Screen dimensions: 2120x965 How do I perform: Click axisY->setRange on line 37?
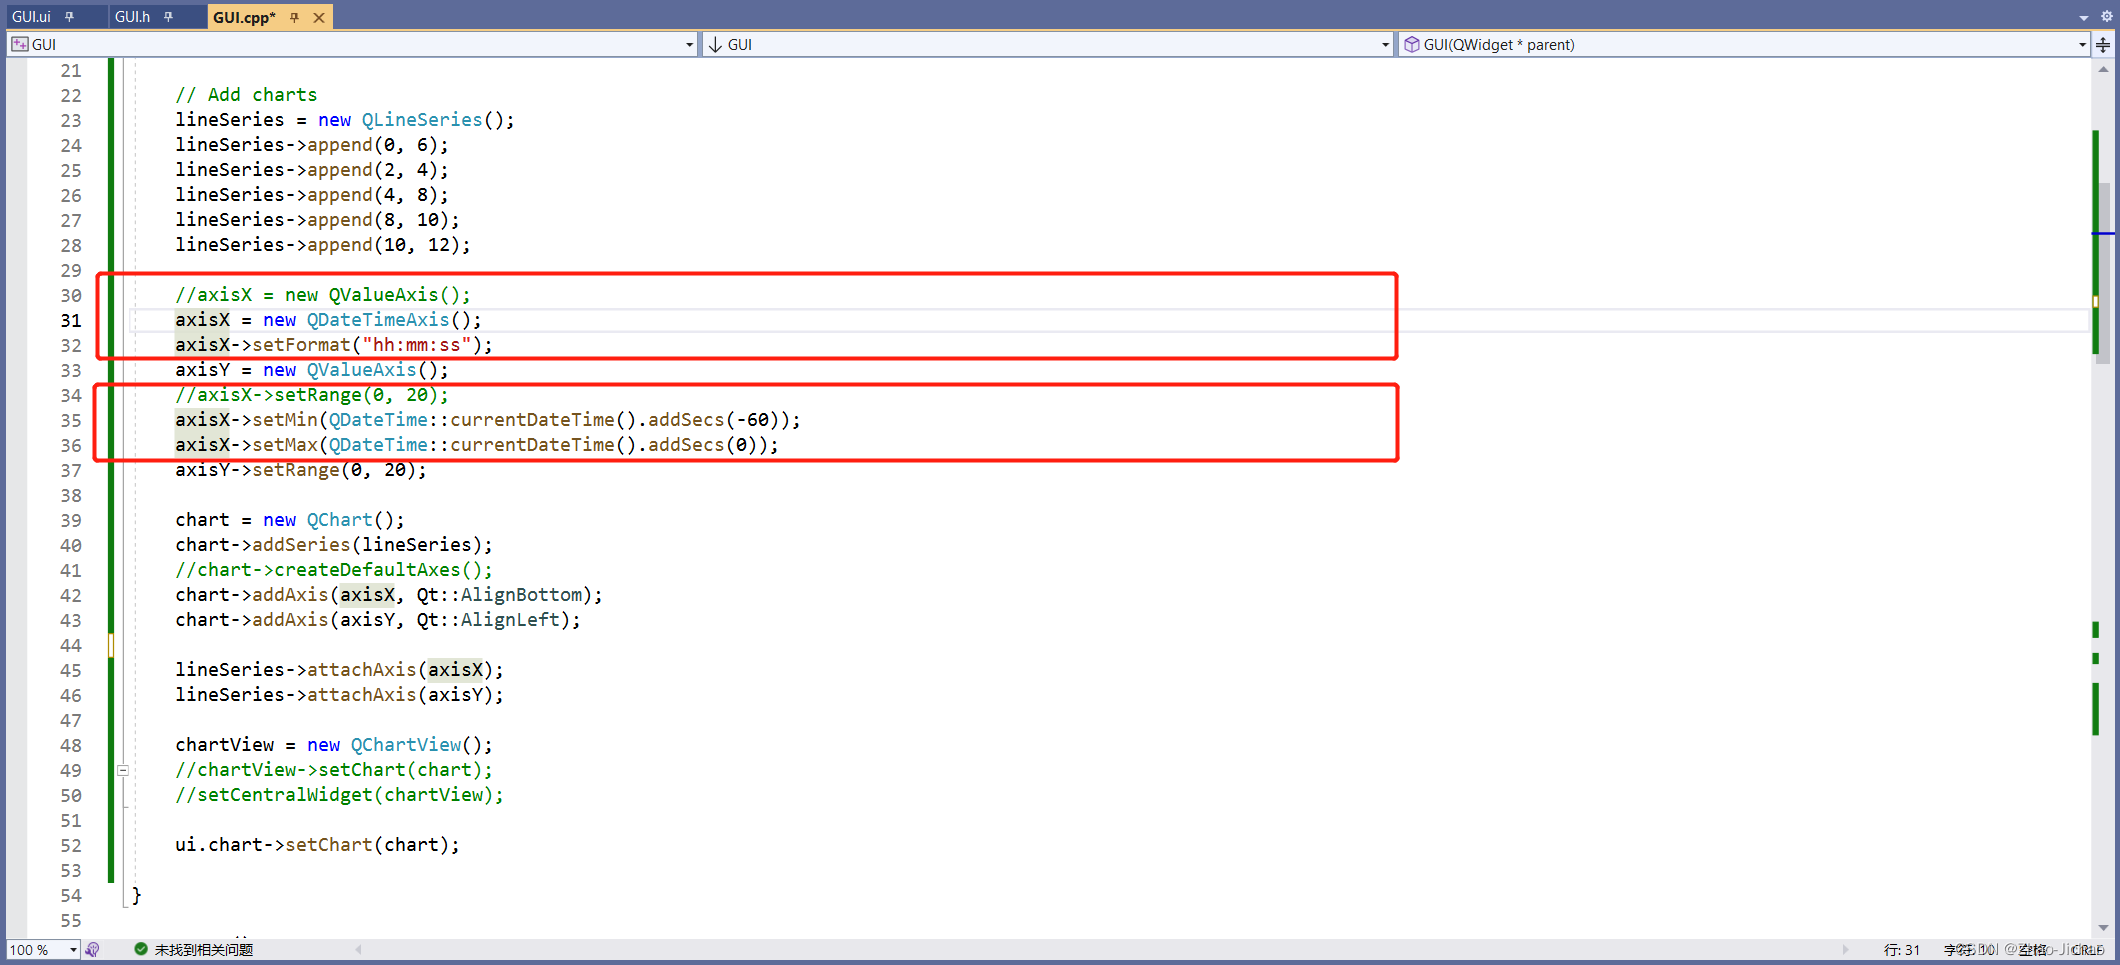click(258, 470)
